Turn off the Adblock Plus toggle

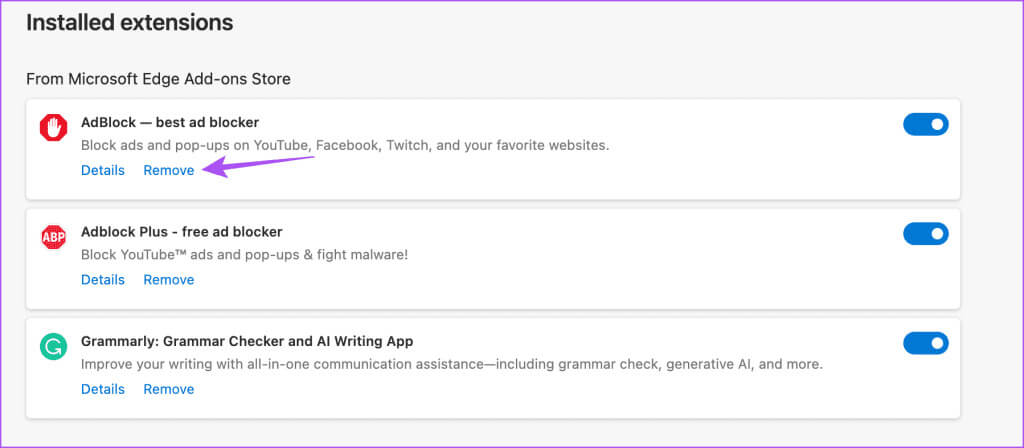[x=925, y=234]
